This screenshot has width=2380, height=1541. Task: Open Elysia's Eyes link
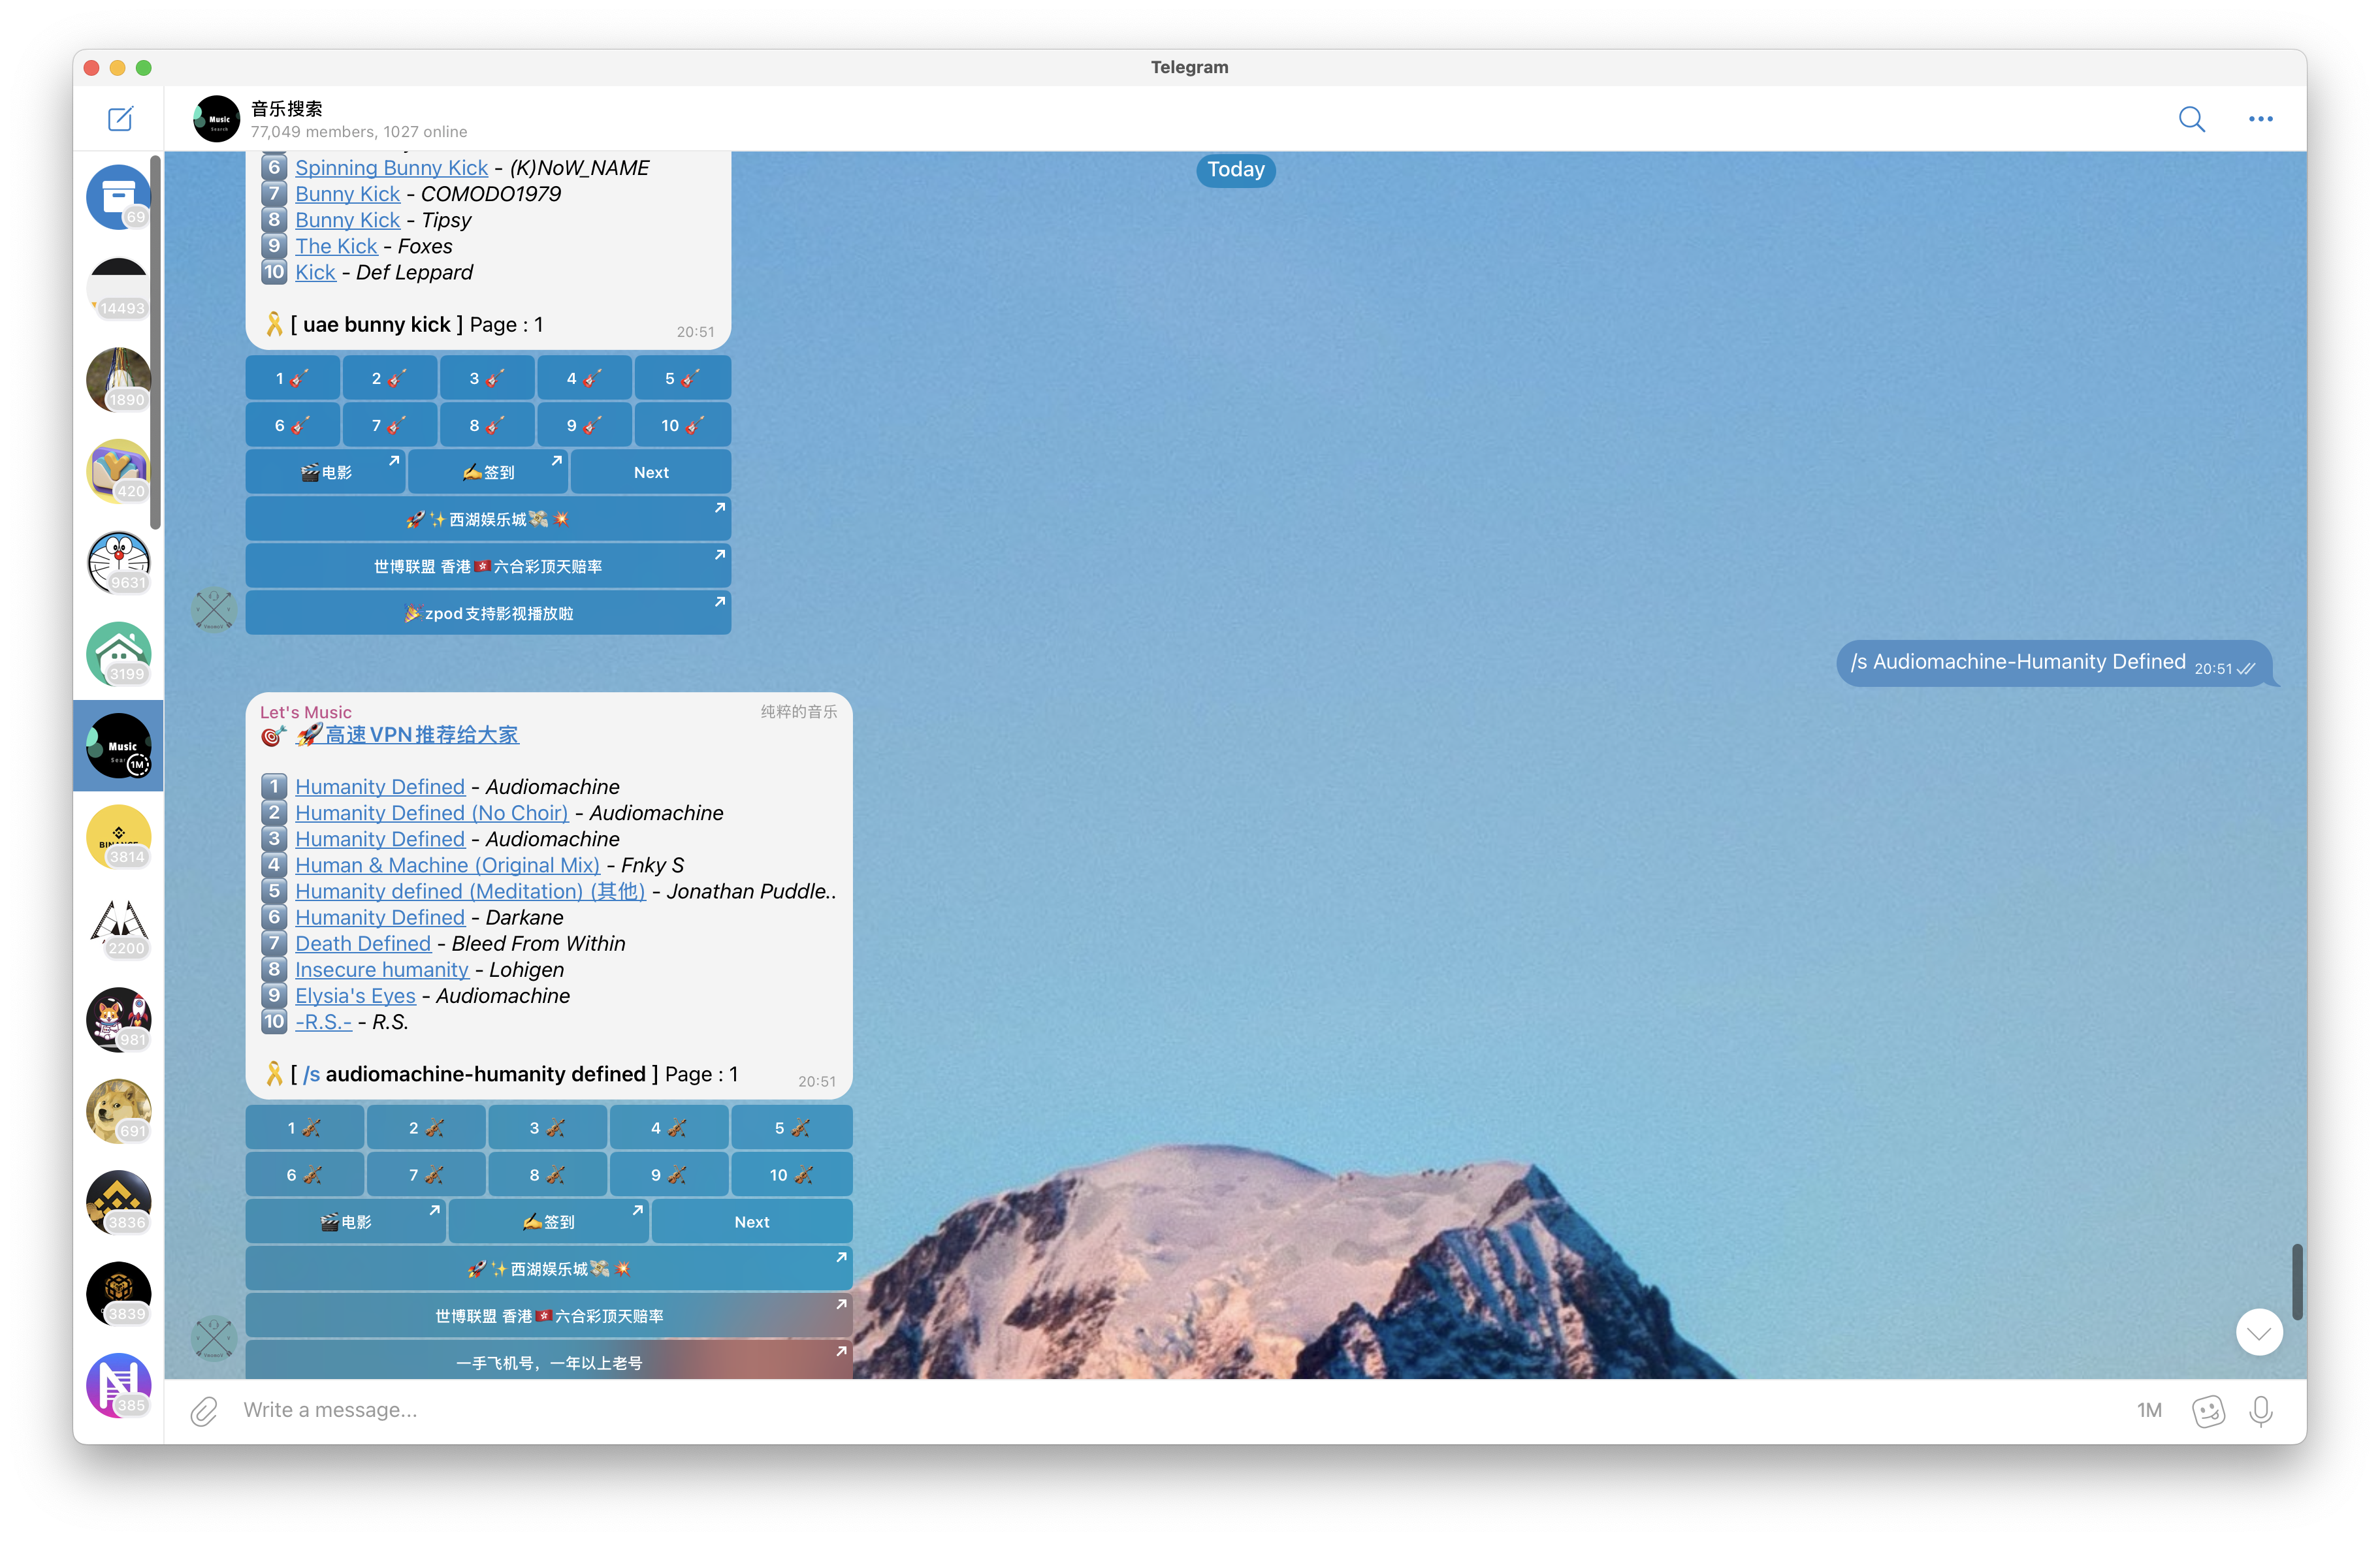(x=355, y=995)
